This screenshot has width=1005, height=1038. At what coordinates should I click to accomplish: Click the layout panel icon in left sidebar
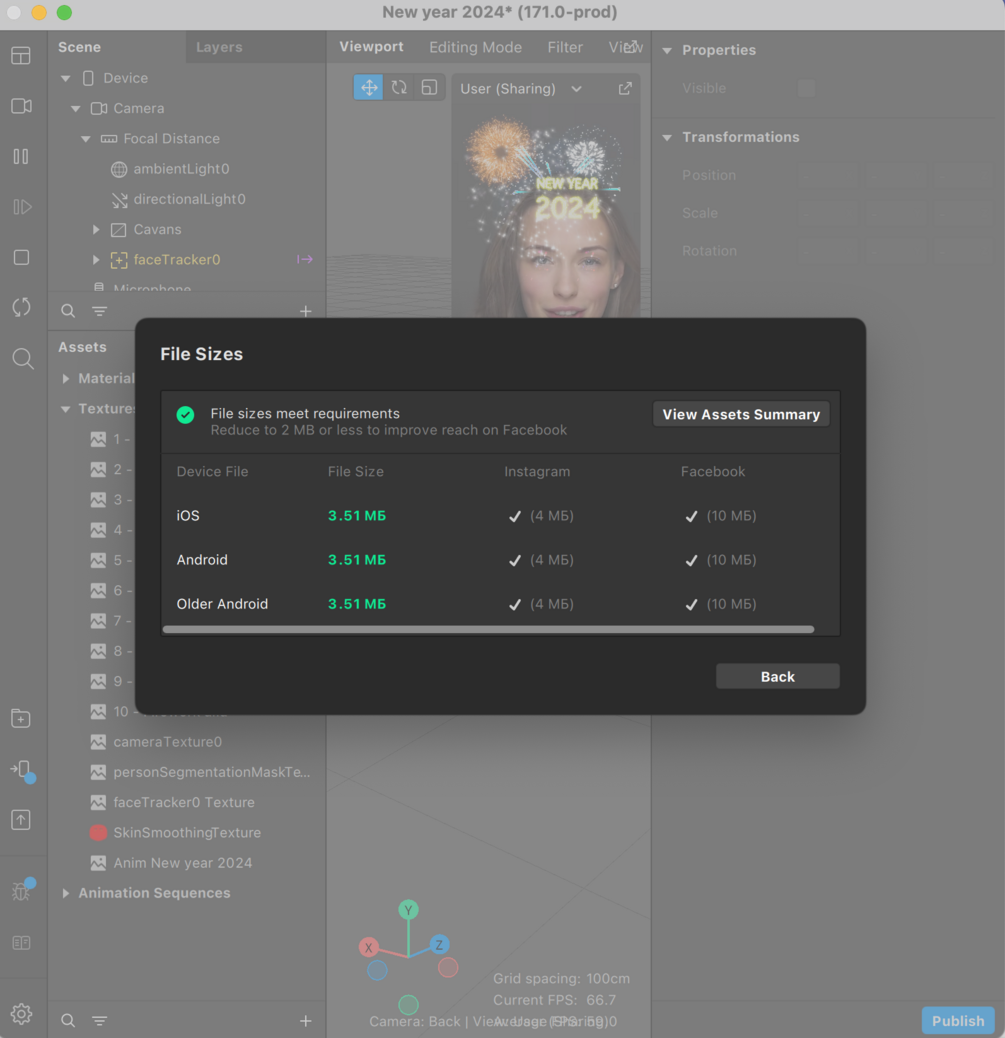21,56
